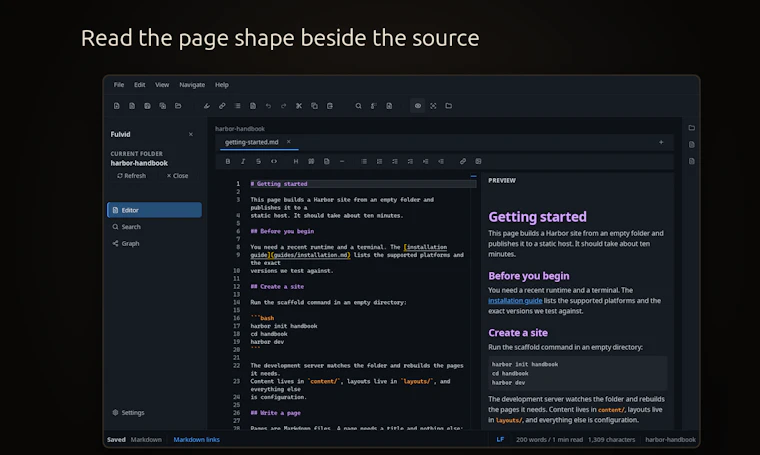The width and height of the screenshot is (760, 455).
Task: Click Markdown links in the status bar
Action: tap(196, 439)
